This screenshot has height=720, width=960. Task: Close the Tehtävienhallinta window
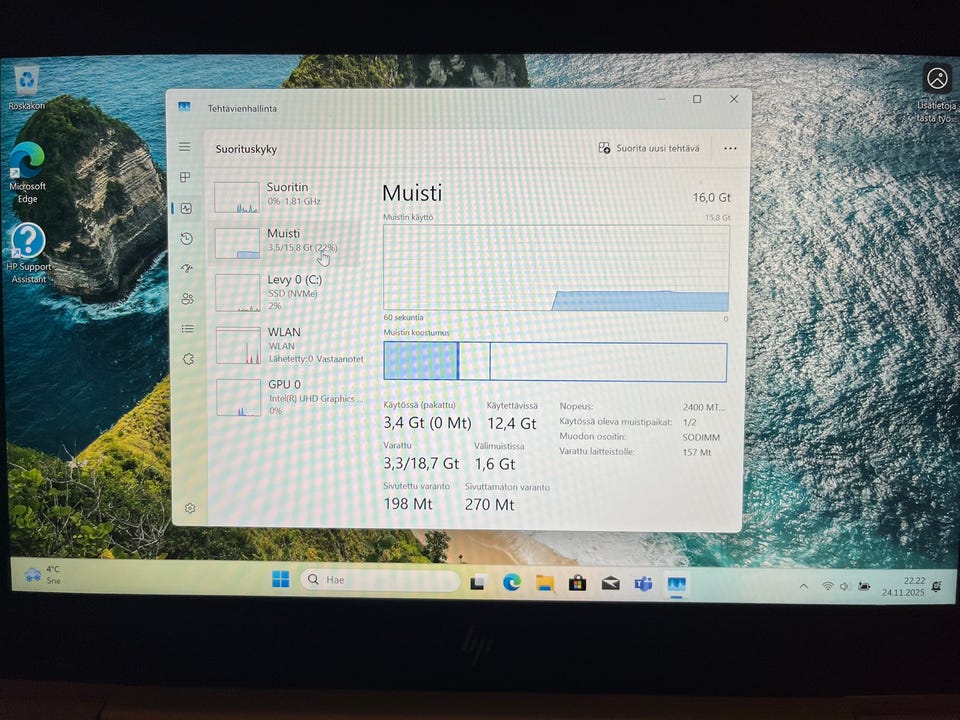[x=733, y=99]
